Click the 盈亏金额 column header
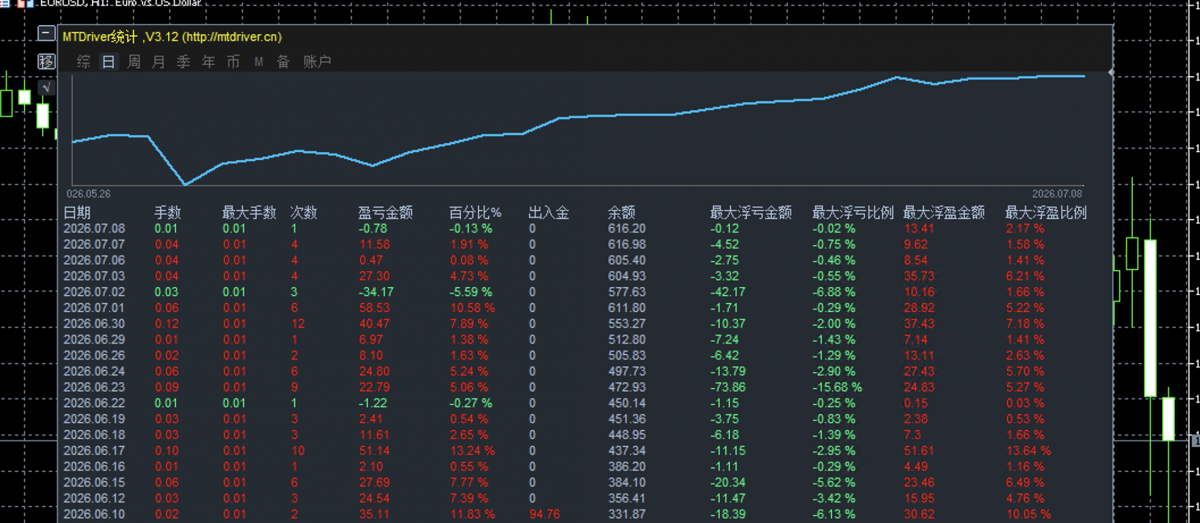The image size is (1200, 523). [386, 213]
